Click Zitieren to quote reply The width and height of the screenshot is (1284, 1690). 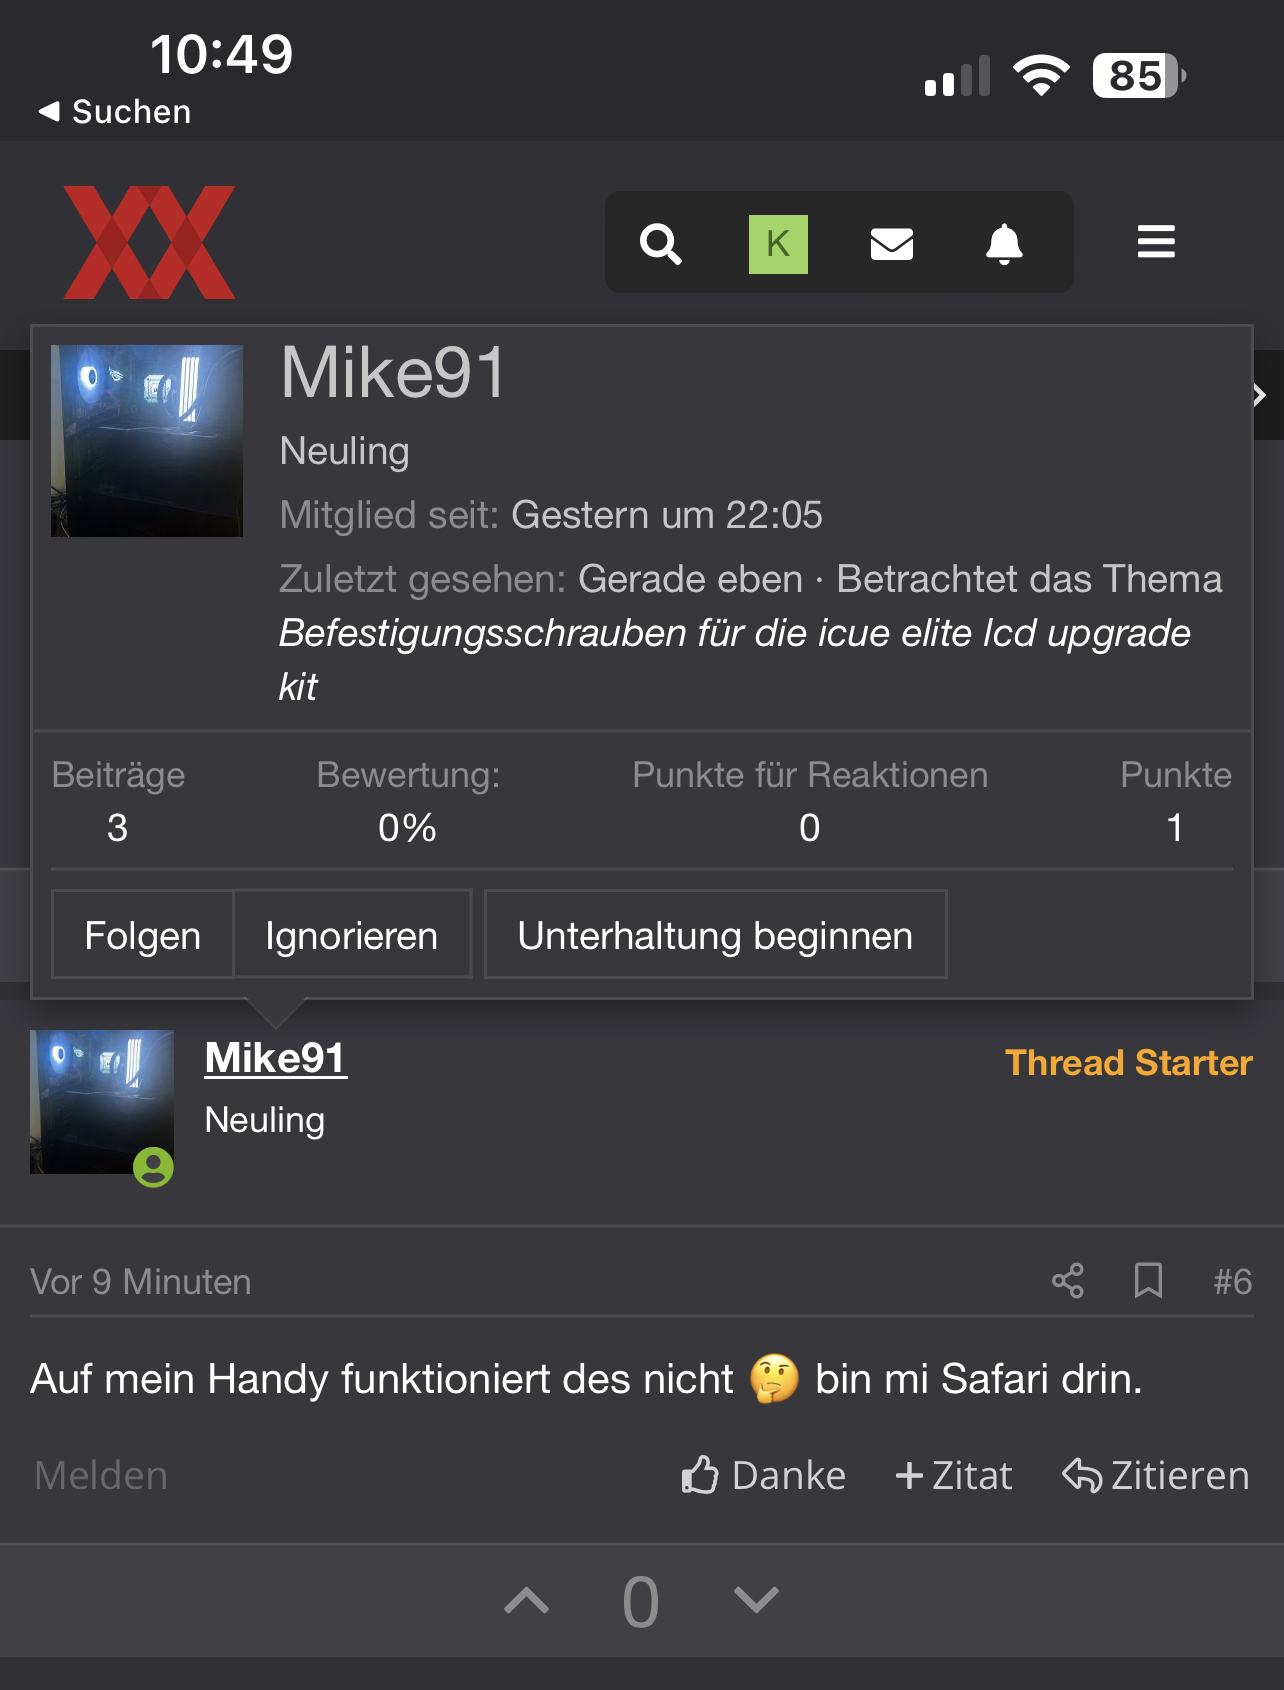(1155, 1476)
